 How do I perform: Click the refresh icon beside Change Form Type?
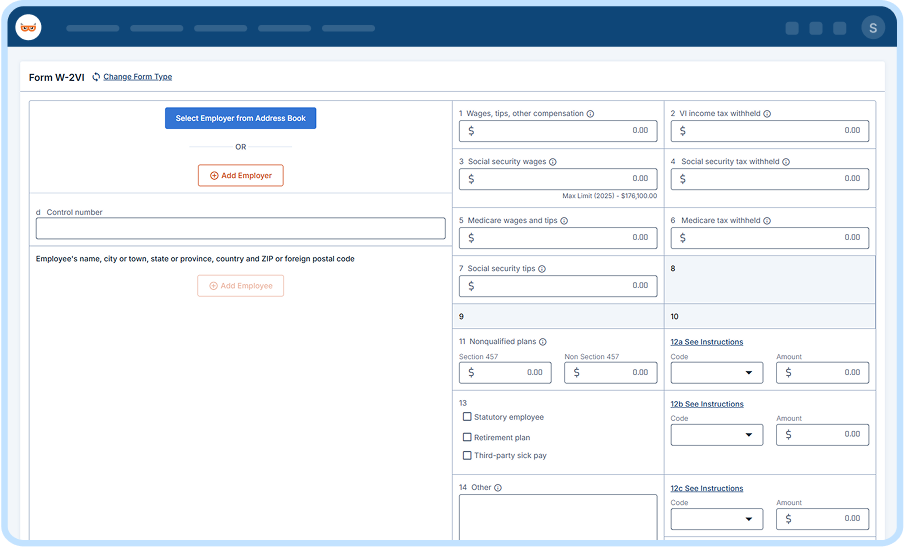[x=96, y=77]
